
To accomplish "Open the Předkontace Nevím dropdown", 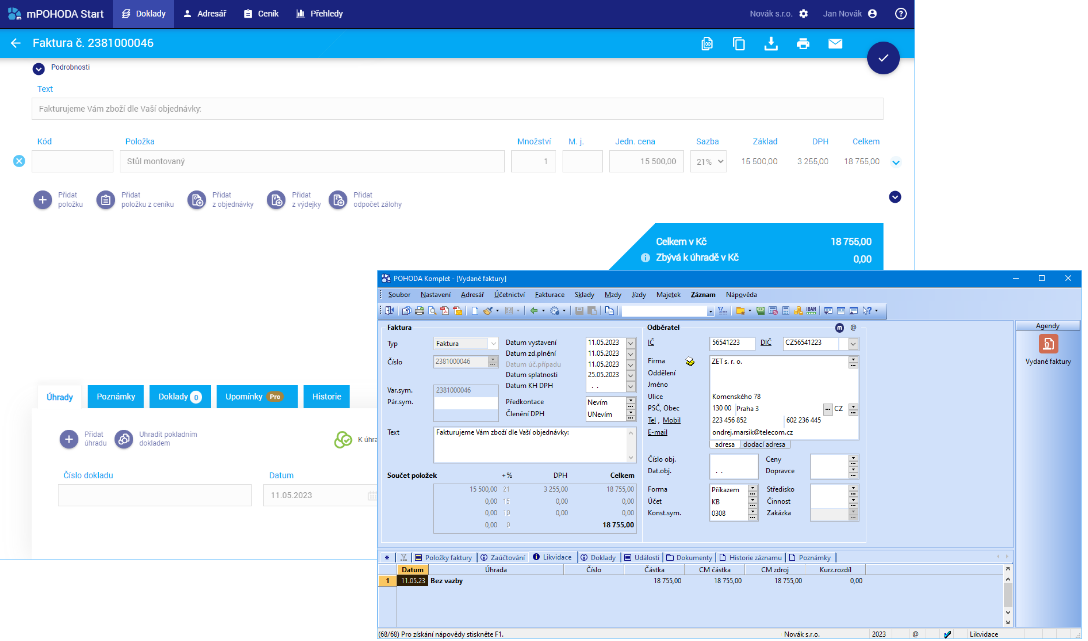I will tap(631, 400).
